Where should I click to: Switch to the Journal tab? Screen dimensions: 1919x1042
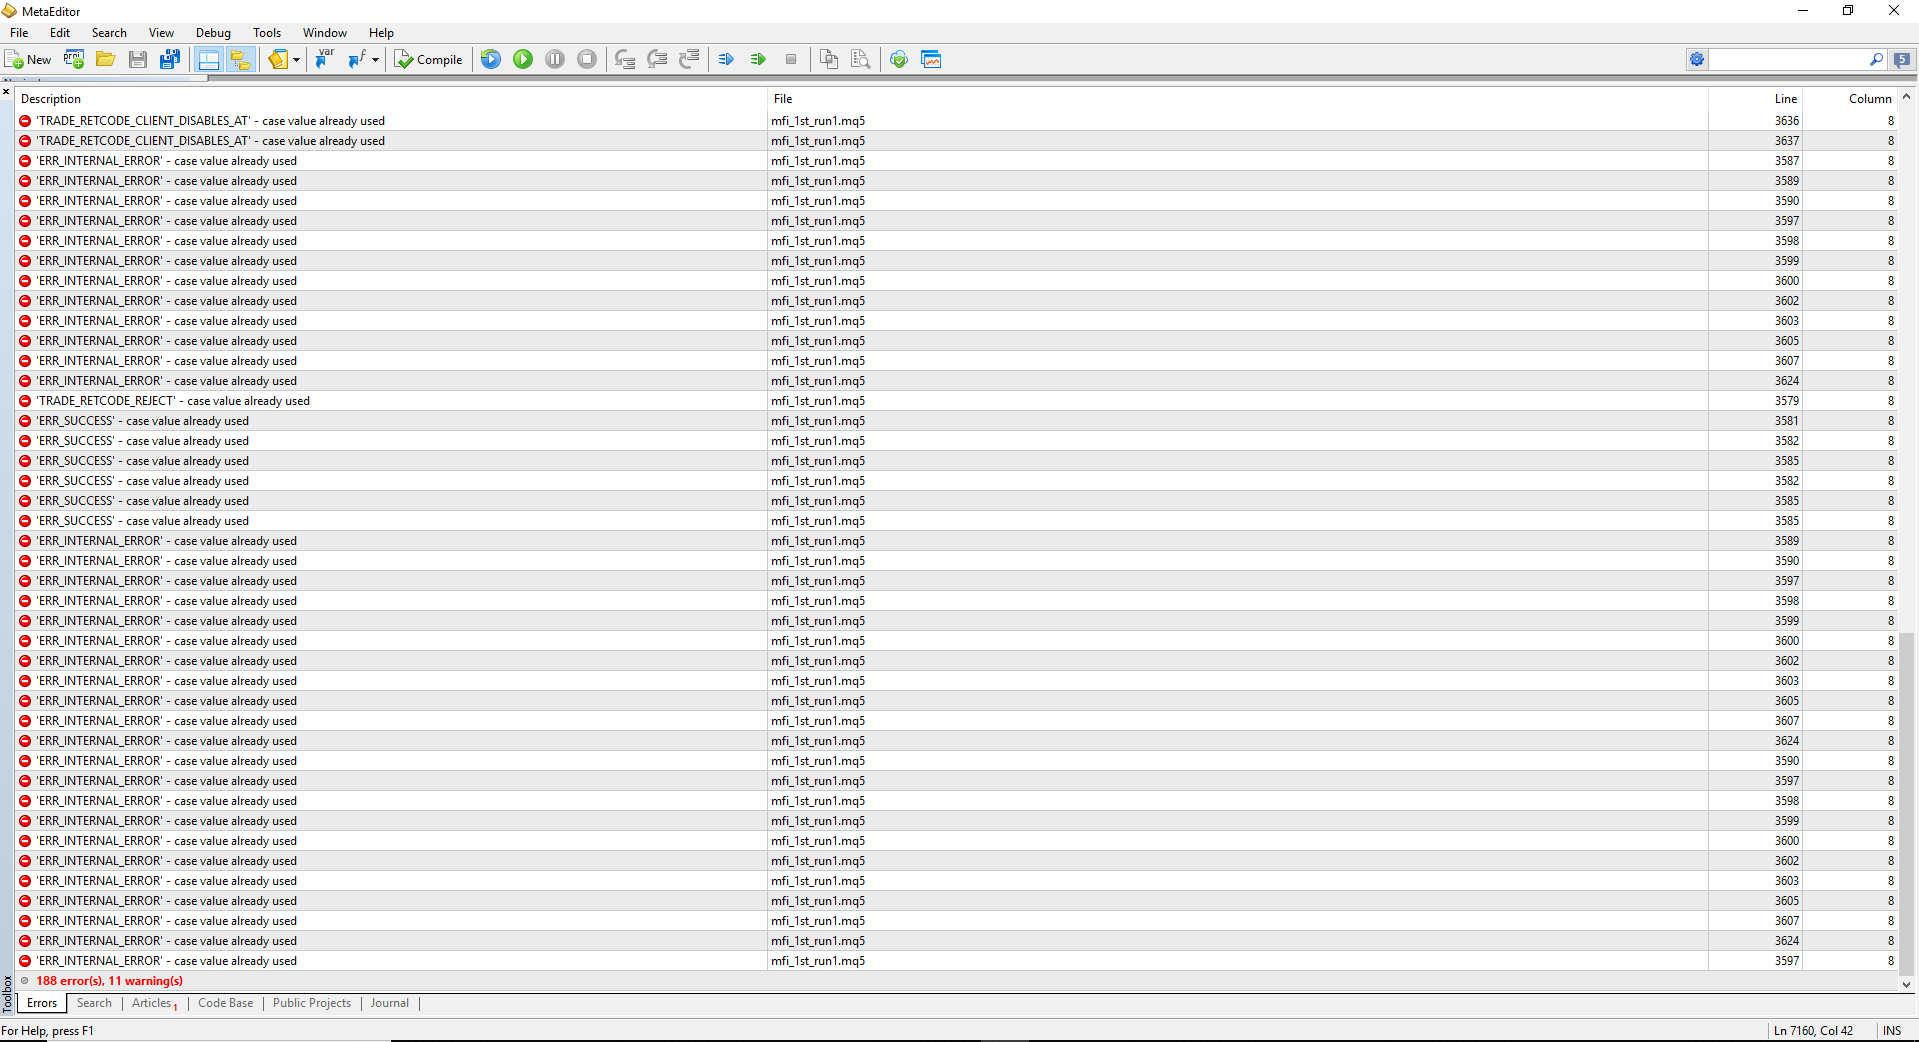point(390,1003)
